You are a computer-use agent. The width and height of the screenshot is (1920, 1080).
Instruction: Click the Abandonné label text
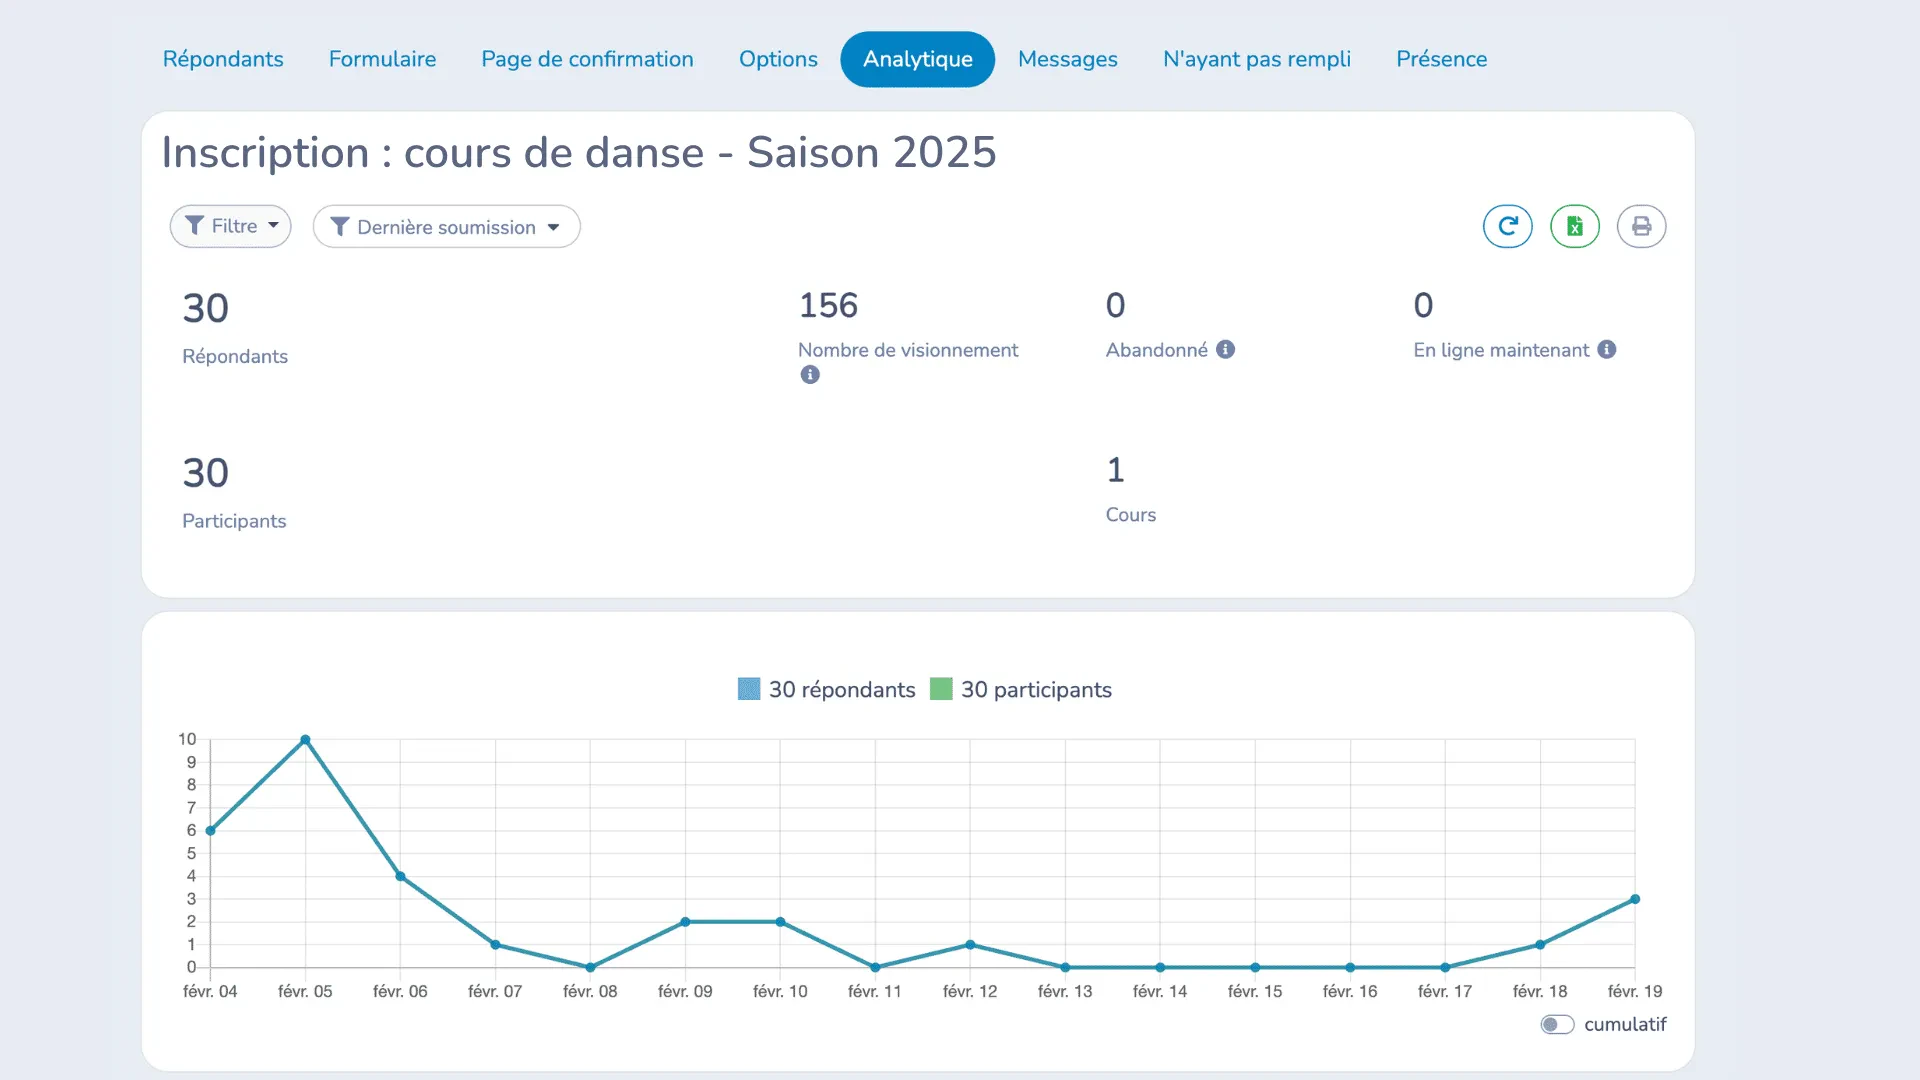(x=1157, y=349)
